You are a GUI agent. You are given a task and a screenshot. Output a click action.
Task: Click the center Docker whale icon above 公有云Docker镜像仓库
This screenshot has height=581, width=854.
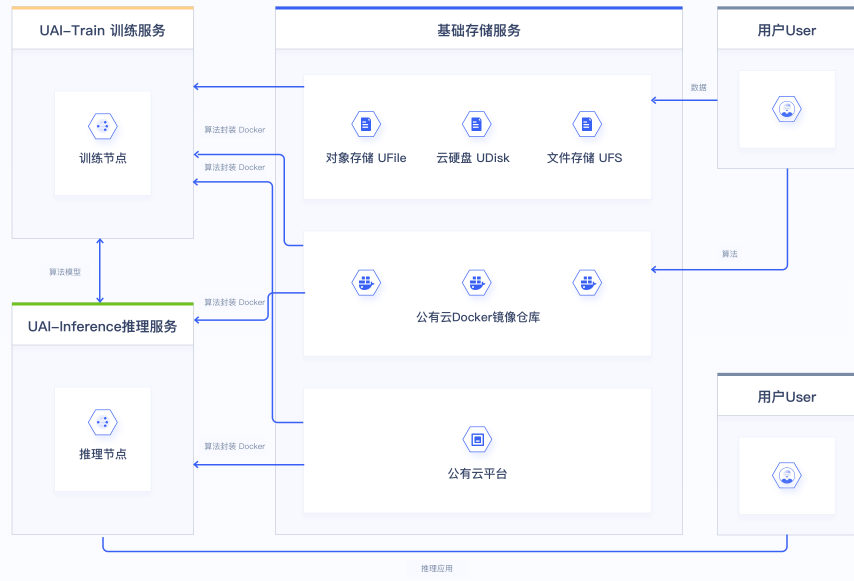coord(477,283)
